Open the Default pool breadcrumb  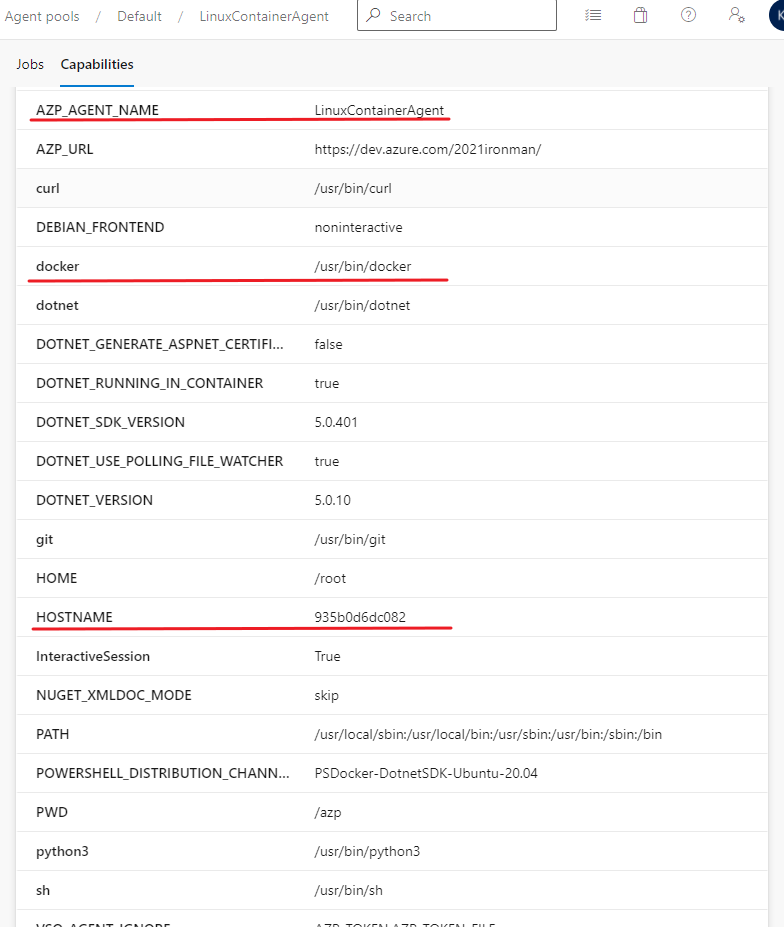tap(139, 16)
